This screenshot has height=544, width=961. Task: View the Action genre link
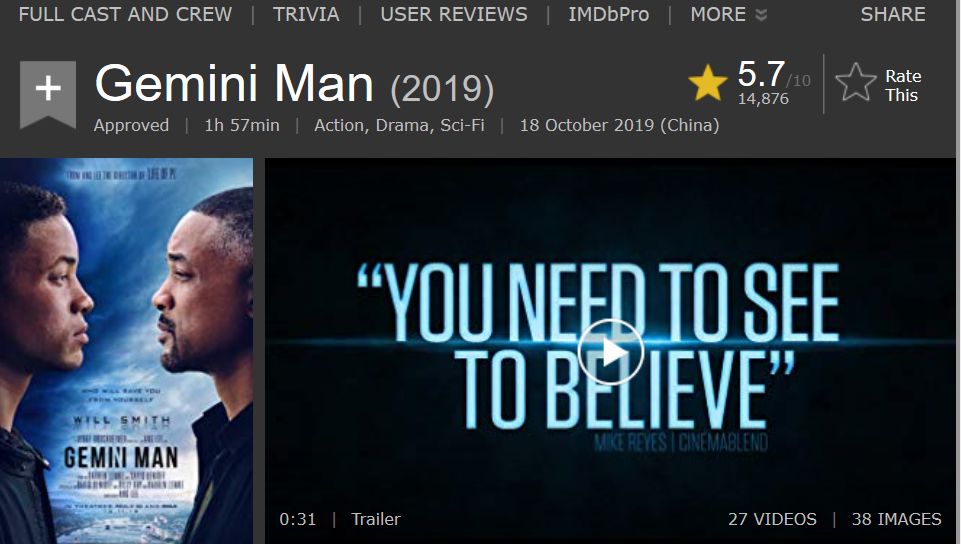(340, 125)
